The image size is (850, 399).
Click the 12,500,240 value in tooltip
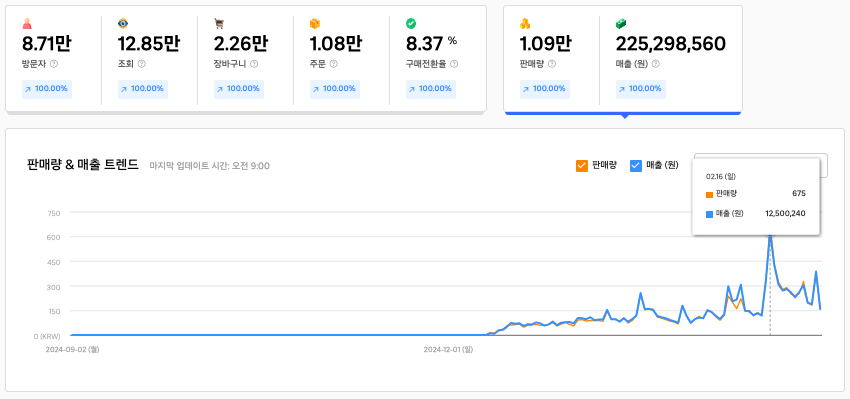pyautogui.click(x=785, y=214)
